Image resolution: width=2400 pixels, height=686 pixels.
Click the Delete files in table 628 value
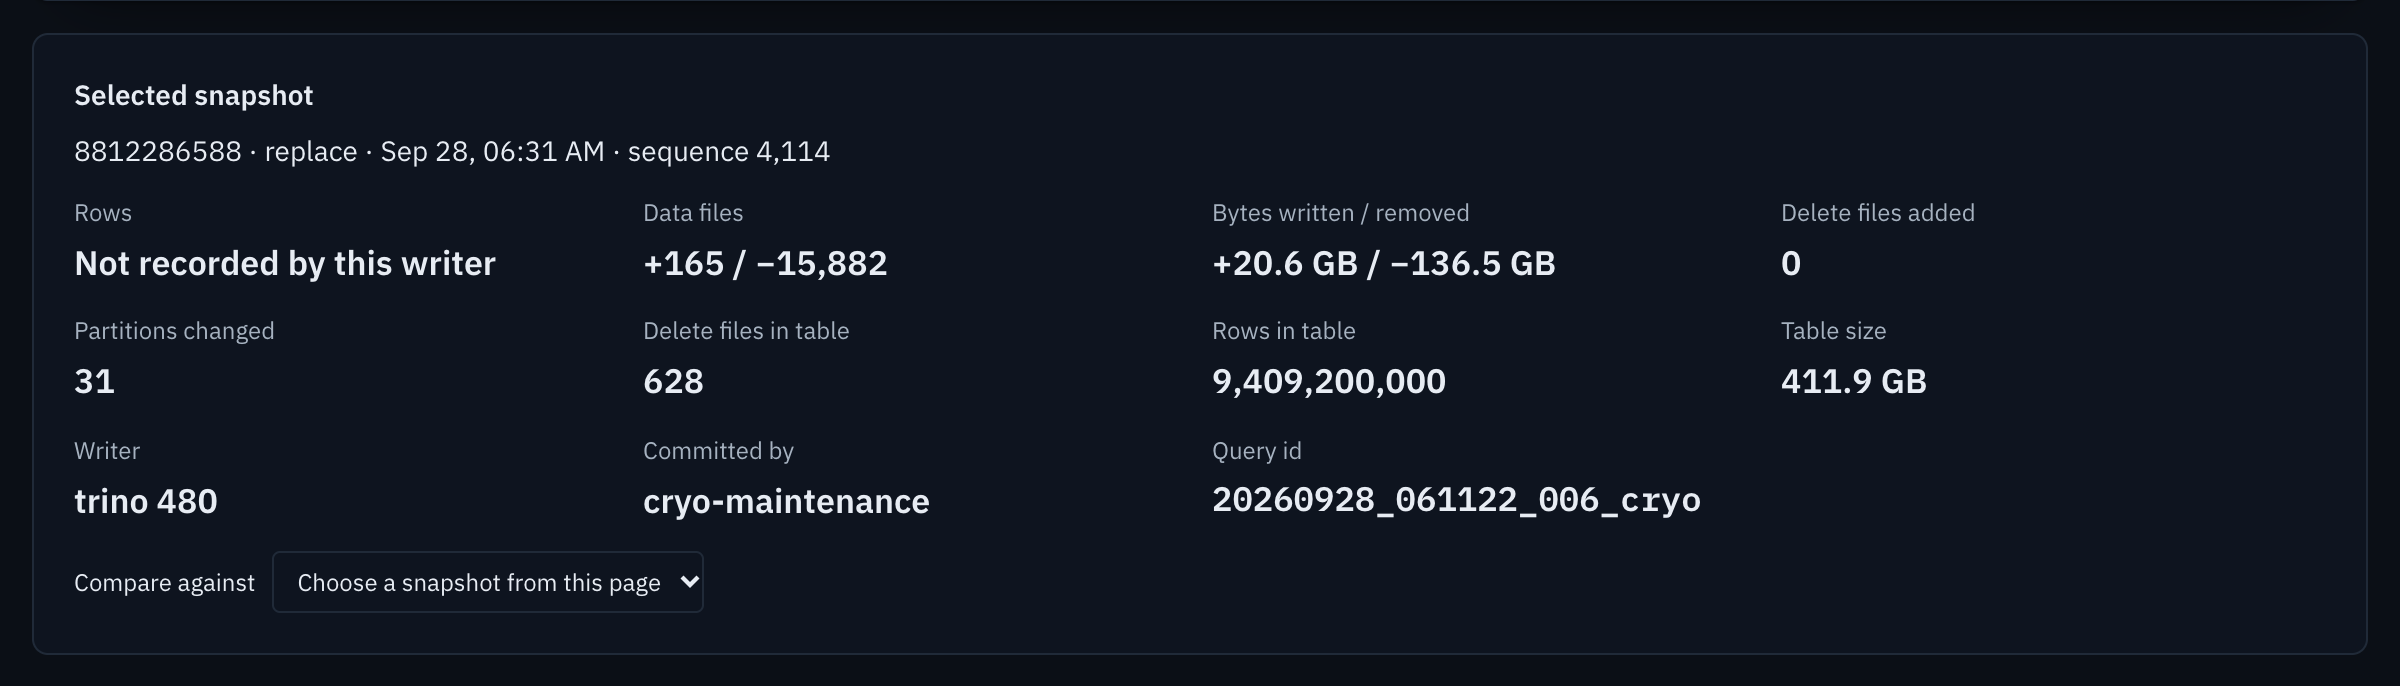pyautogui.click(x=673, y=381)
